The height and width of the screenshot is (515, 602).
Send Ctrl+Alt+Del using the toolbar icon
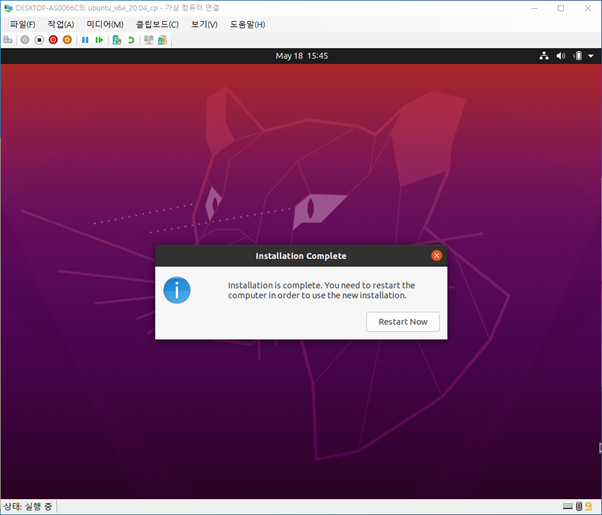coord(8,40)
